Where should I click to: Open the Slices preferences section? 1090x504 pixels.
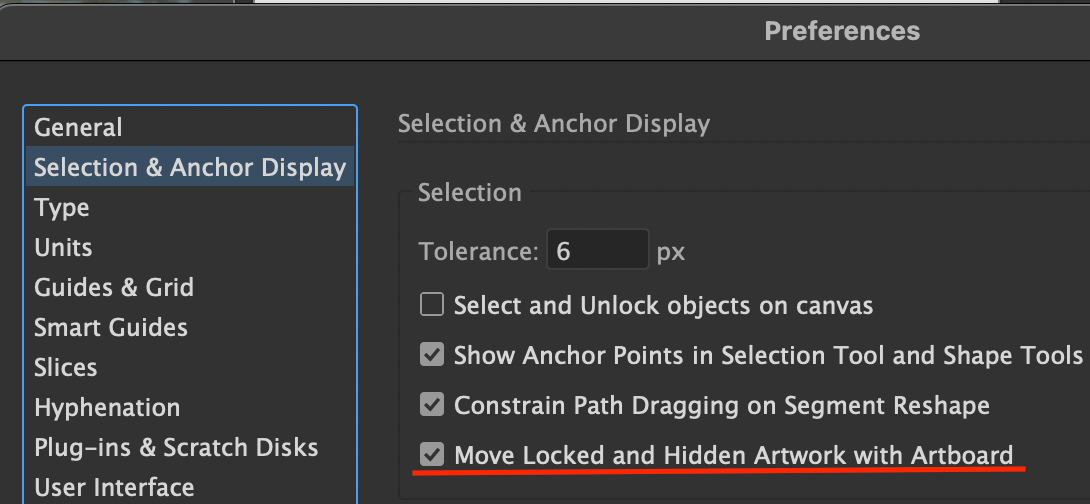[66, 368]
